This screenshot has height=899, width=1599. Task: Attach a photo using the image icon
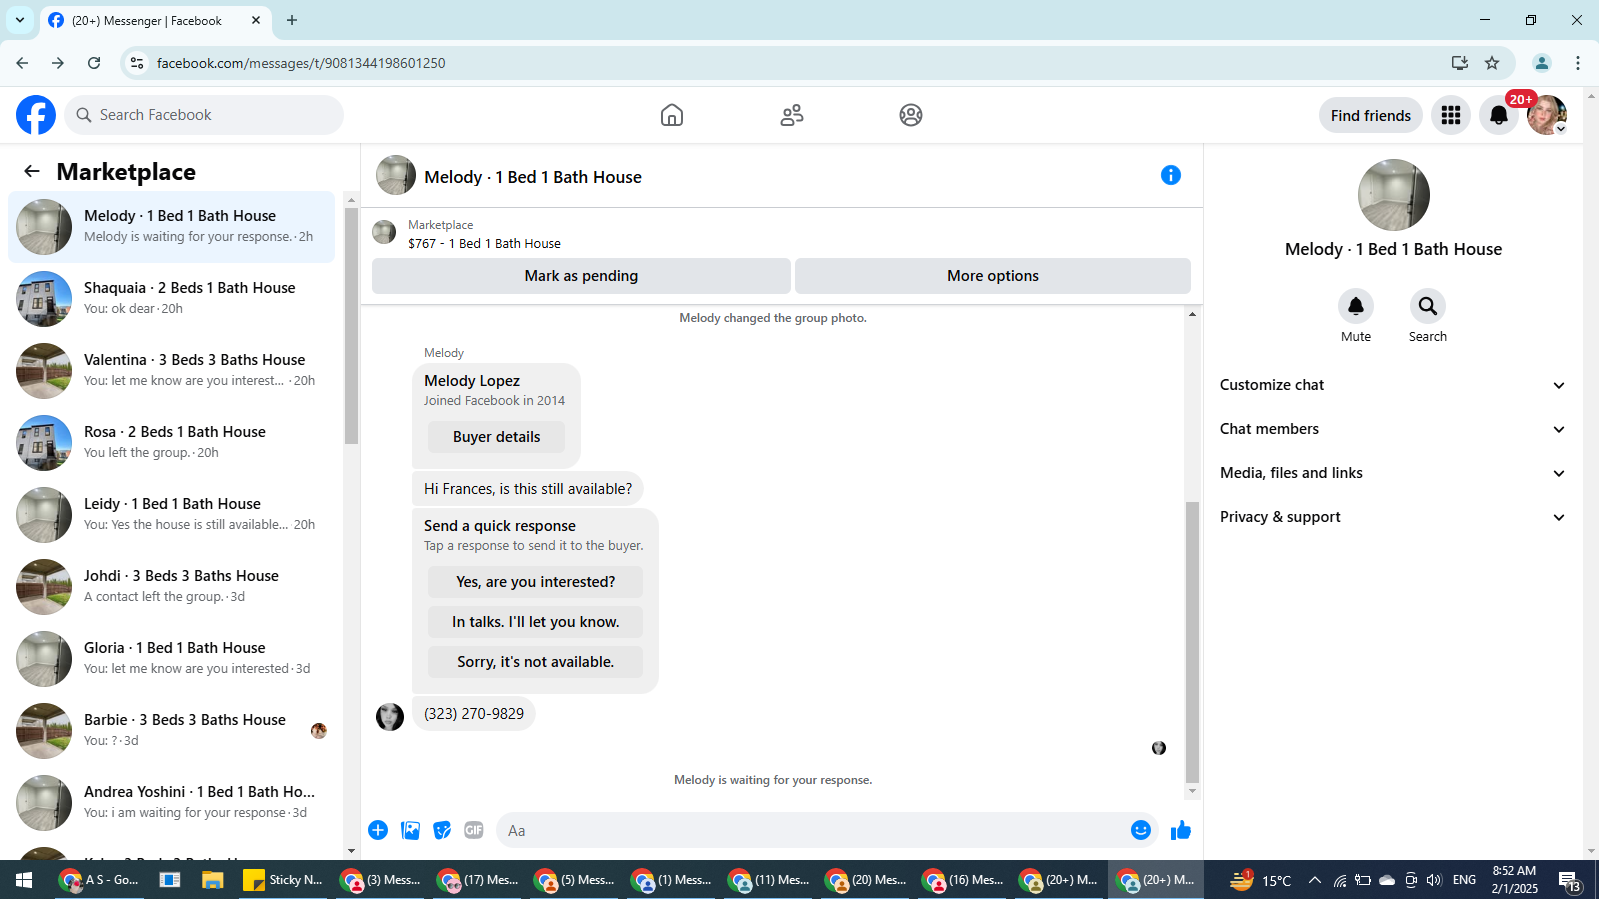410,830
